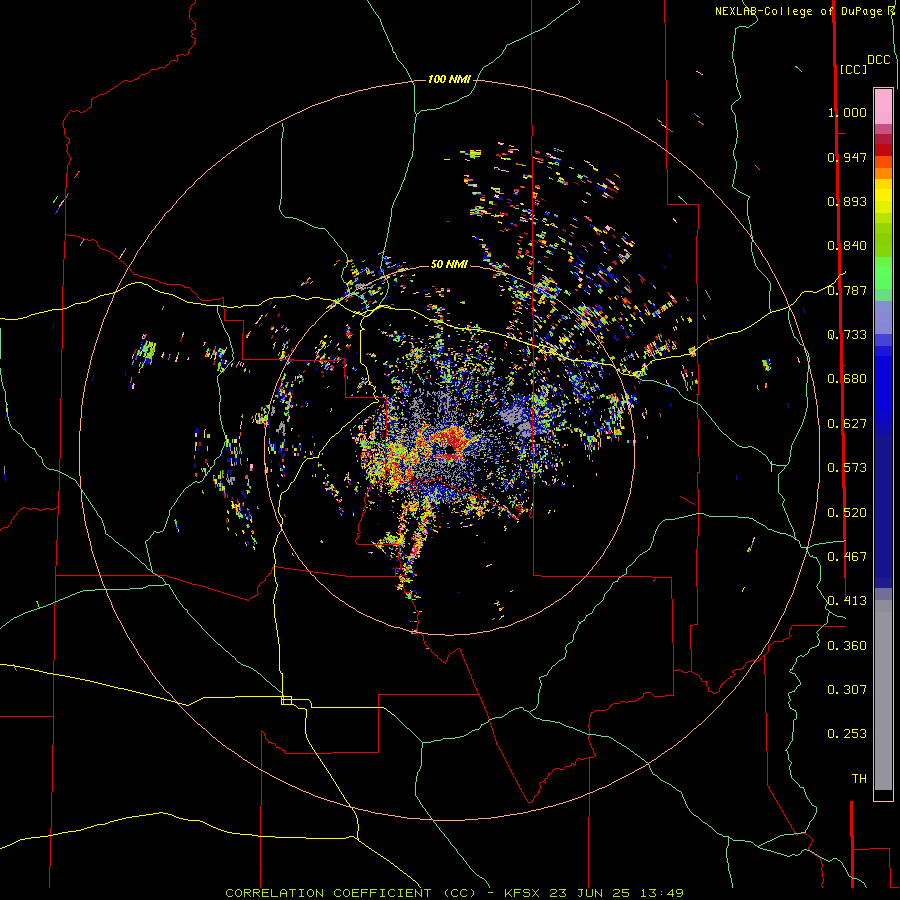Click the TH threshold label

click(x=859, y=779)
